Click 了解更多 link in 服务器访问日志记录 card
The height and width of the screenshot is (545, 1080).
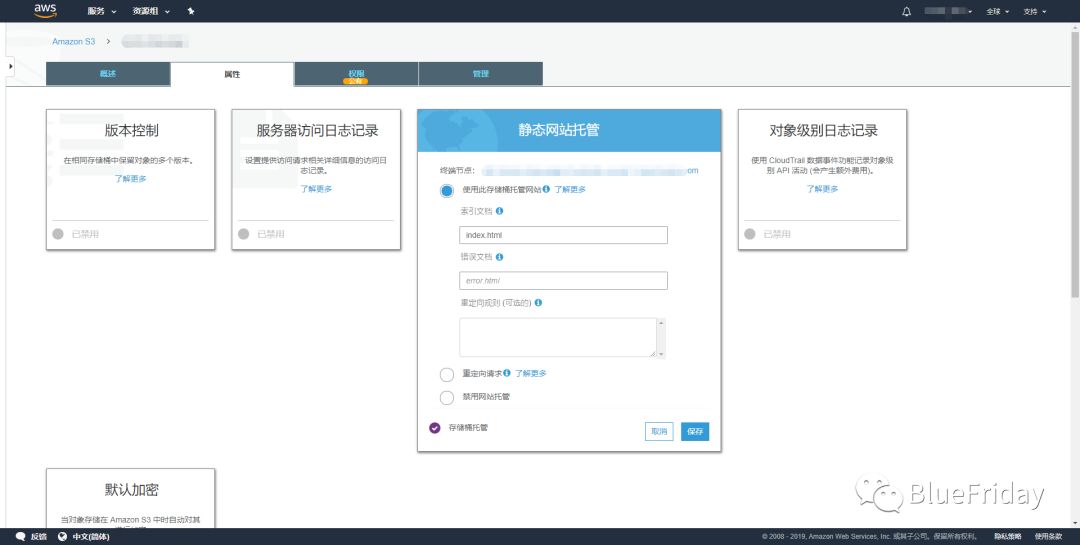[x=316, y=188]
